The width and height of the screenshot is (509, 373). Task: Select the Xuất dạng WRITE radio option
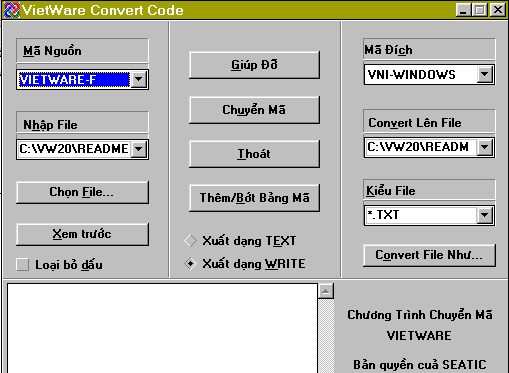[190, 264]
